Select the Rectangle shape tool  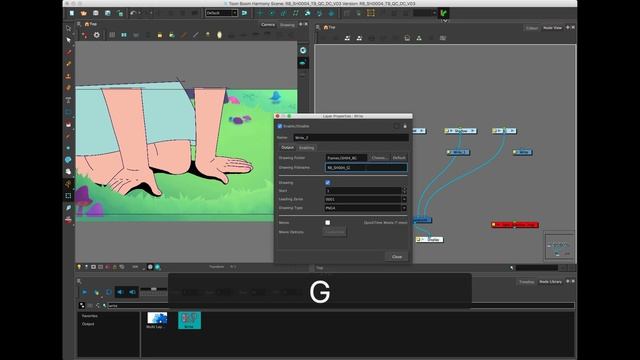coord(68,112)
